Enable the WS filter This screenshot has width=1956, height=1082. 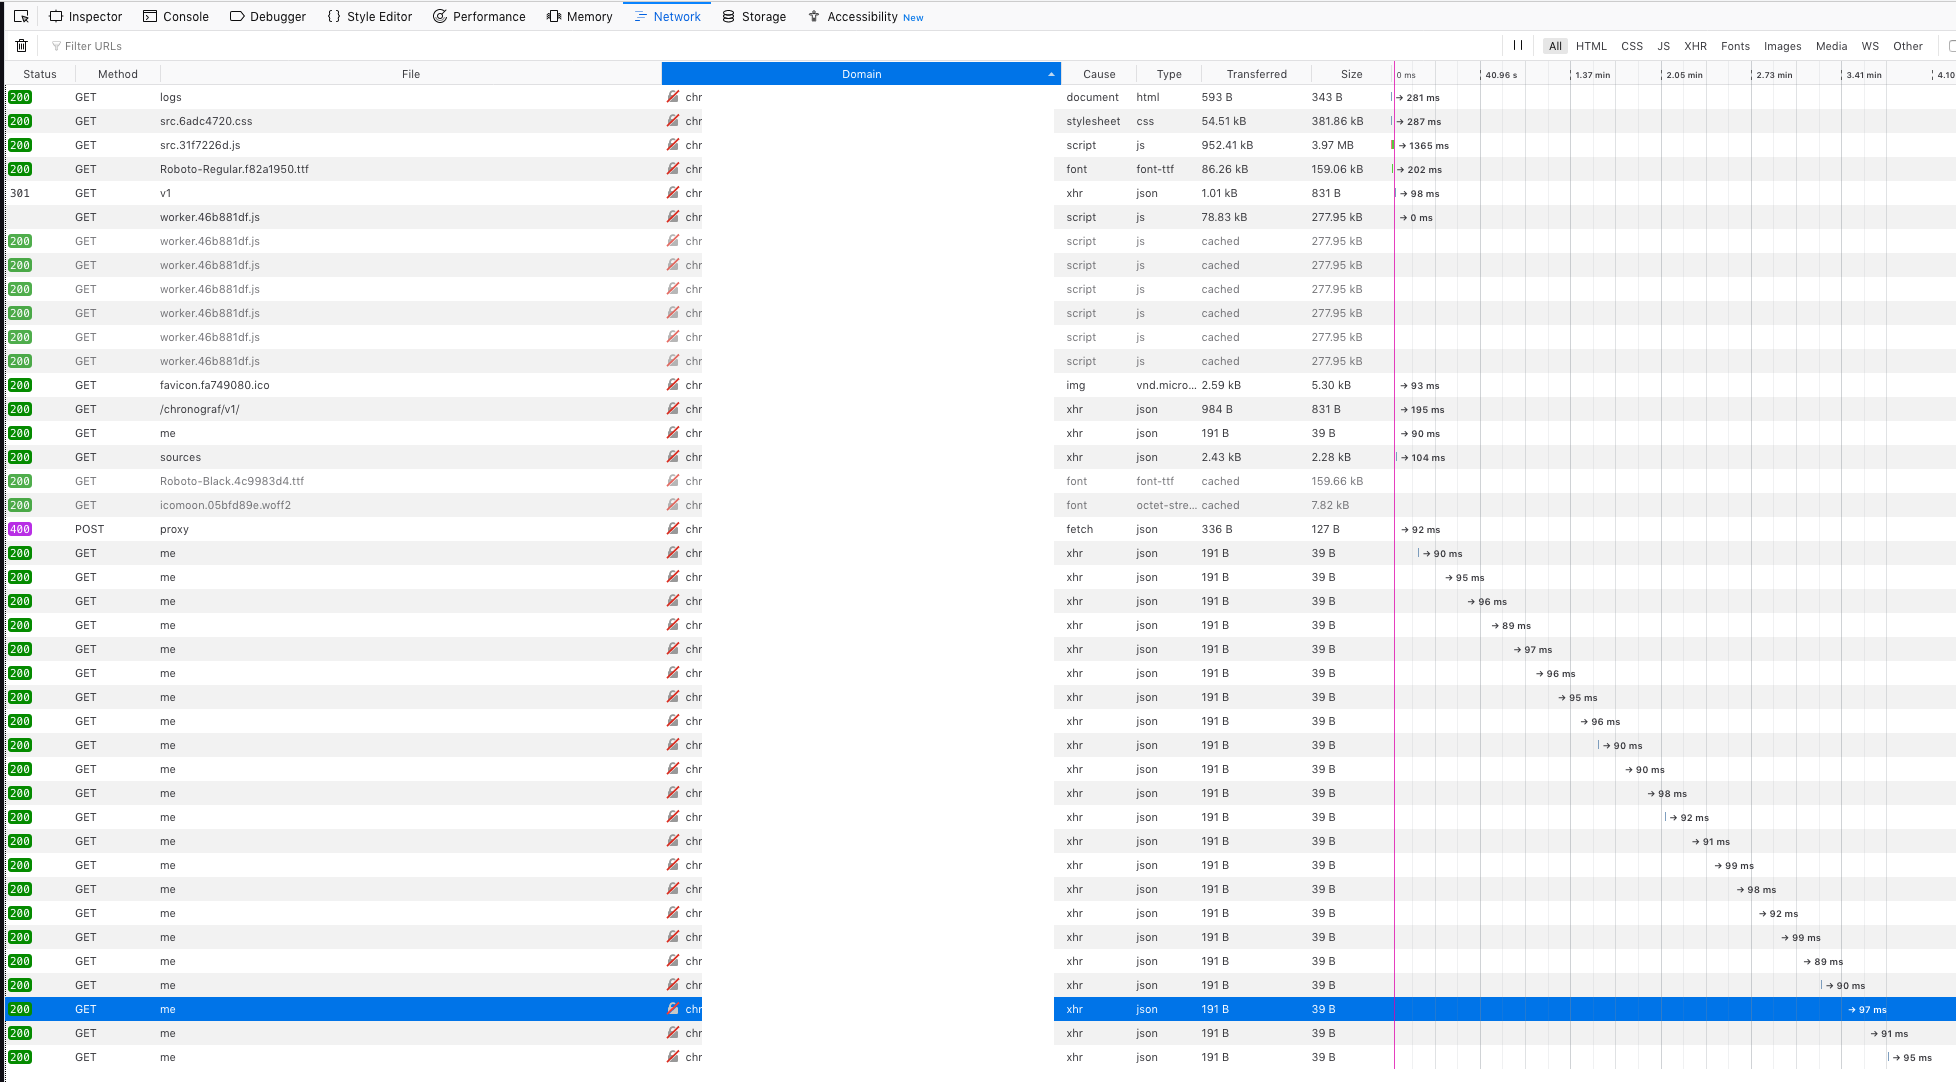click(1870, 46)
